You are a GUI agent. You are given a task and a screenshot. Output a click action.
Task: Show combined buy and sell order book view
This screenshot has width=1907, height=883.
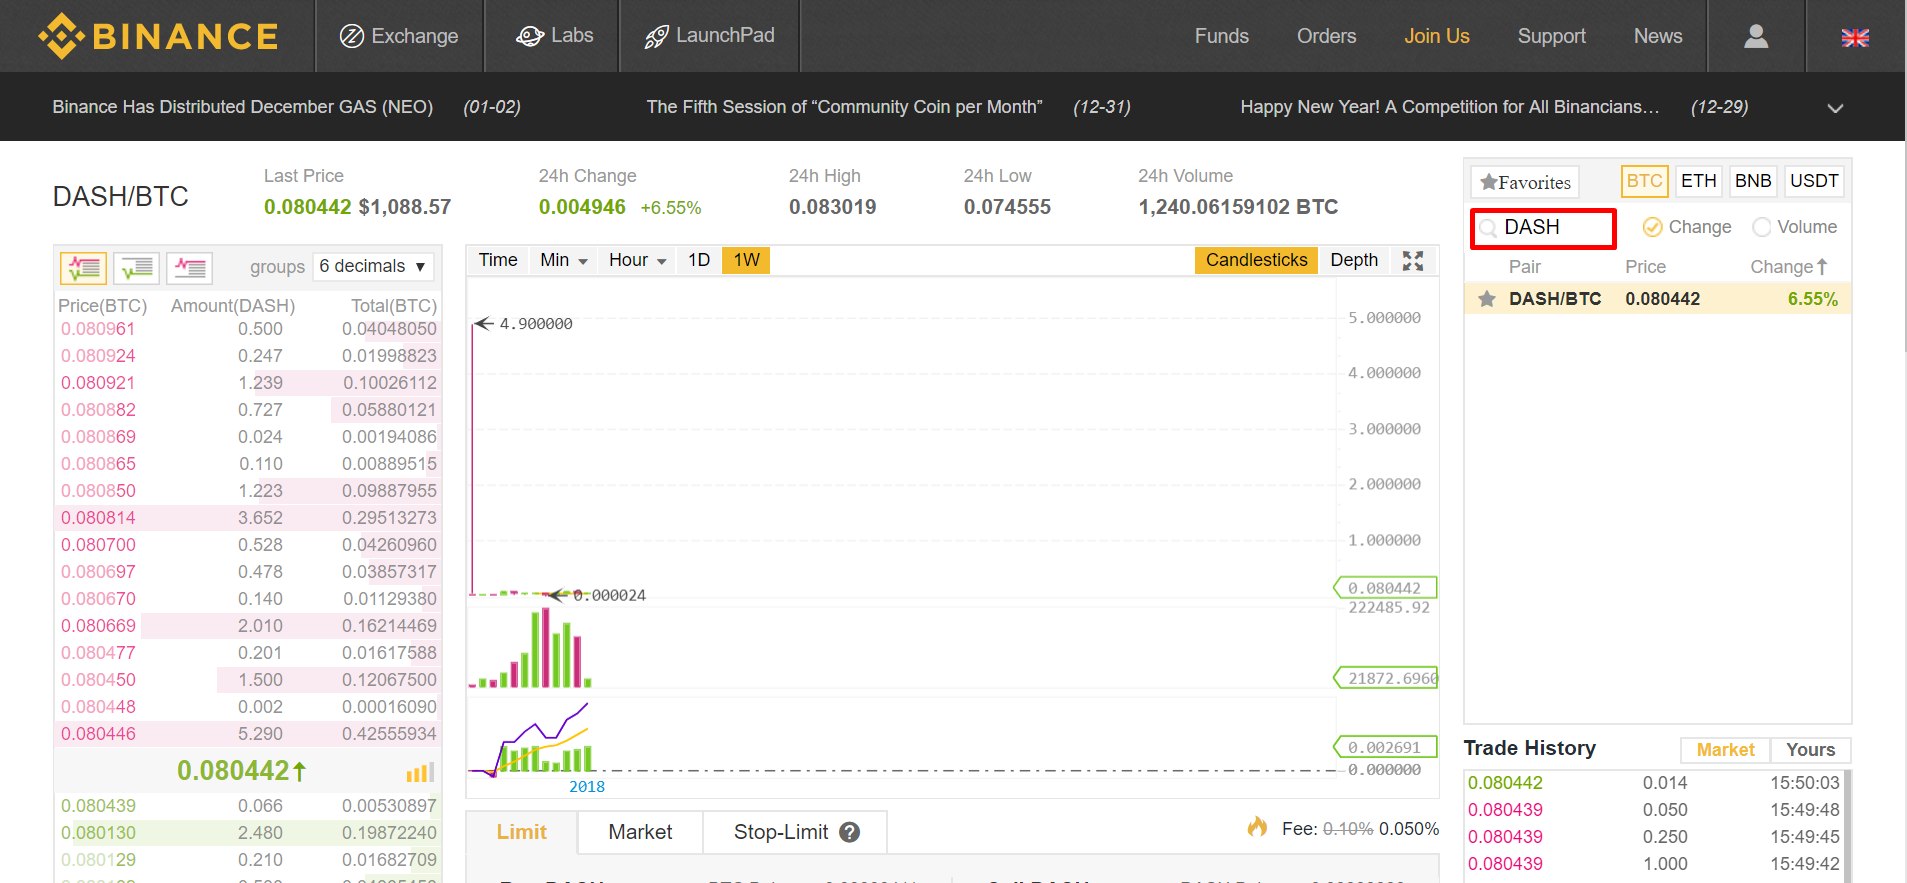tap(84, 267)
